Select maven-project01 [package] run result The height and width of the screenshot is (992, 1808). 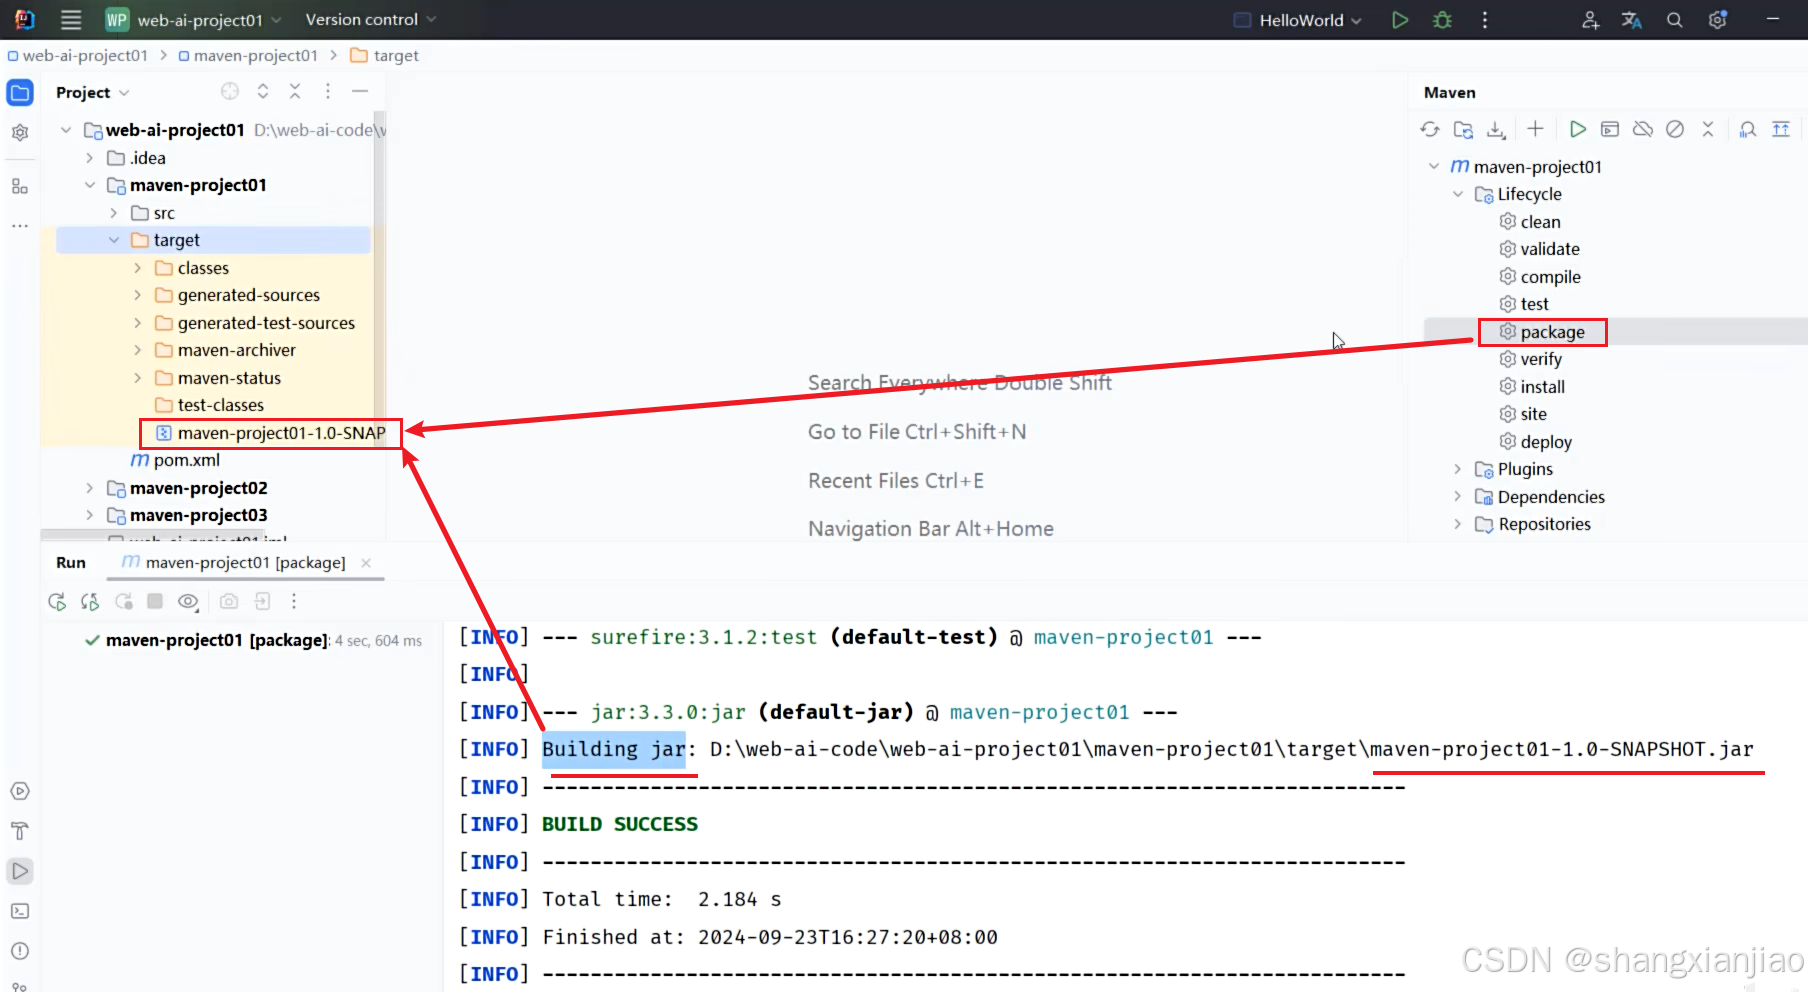tap(253, 640)
